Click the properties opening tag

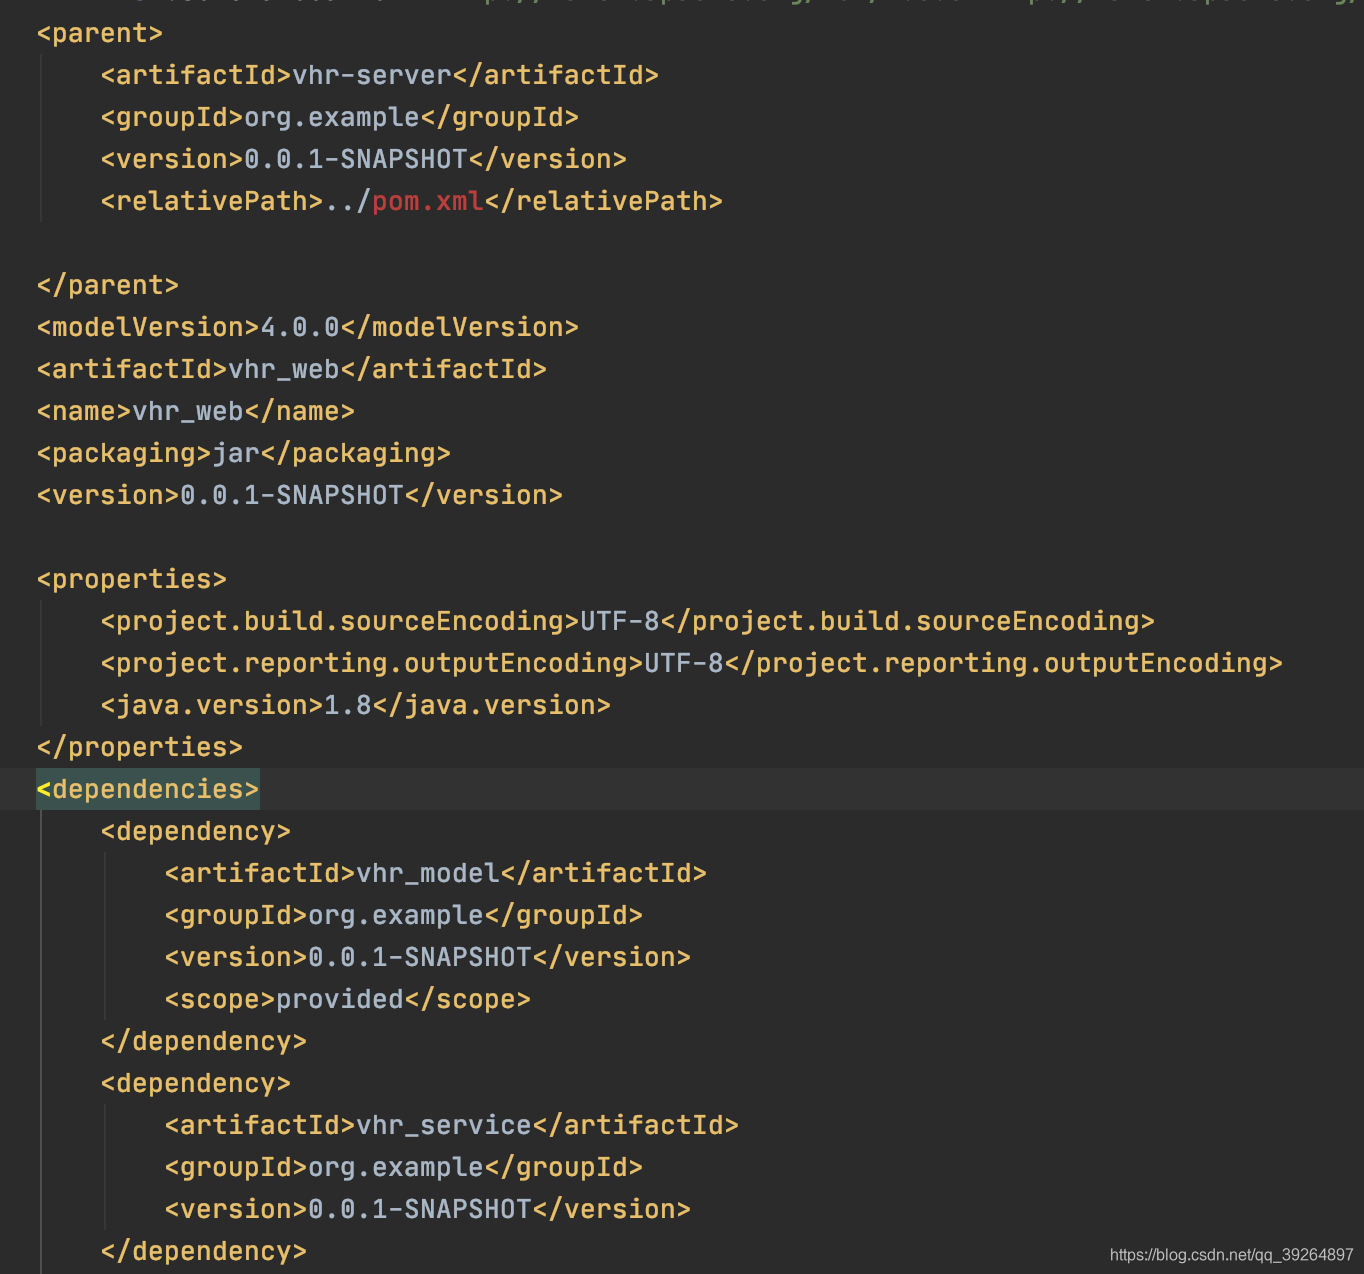(130, 579)
